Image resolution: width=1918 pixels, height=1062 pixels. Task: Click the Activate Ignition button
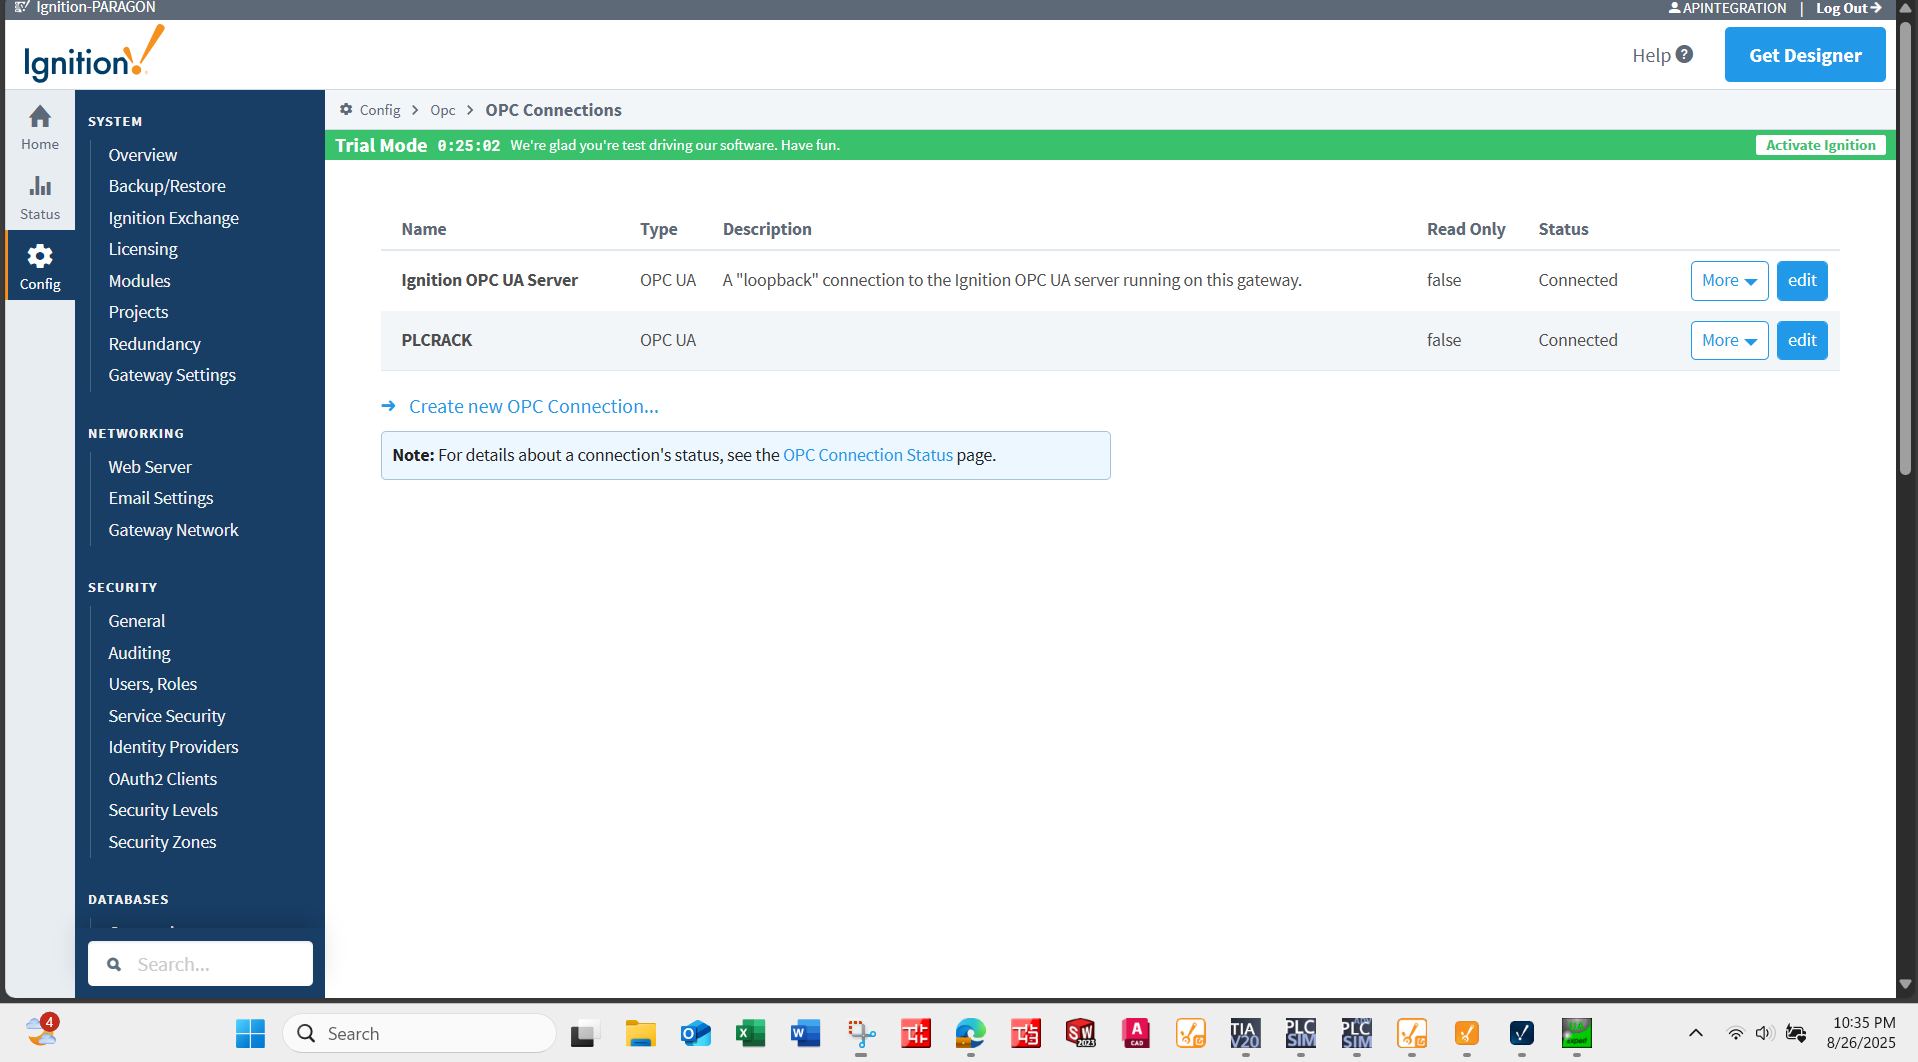[x=1821, y=145]
